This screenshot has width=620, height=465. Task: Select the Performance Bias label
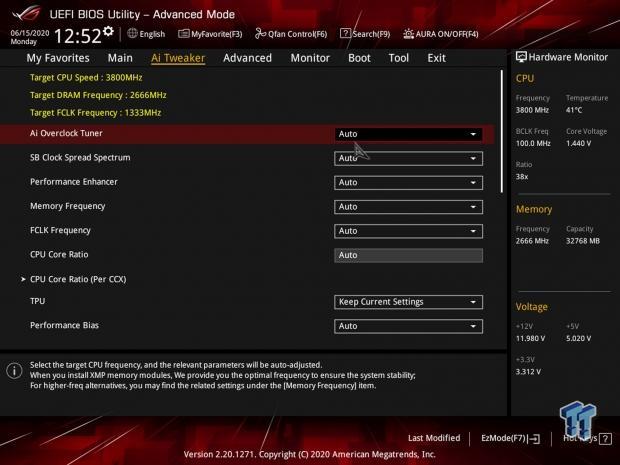click(x=64, y=325)
